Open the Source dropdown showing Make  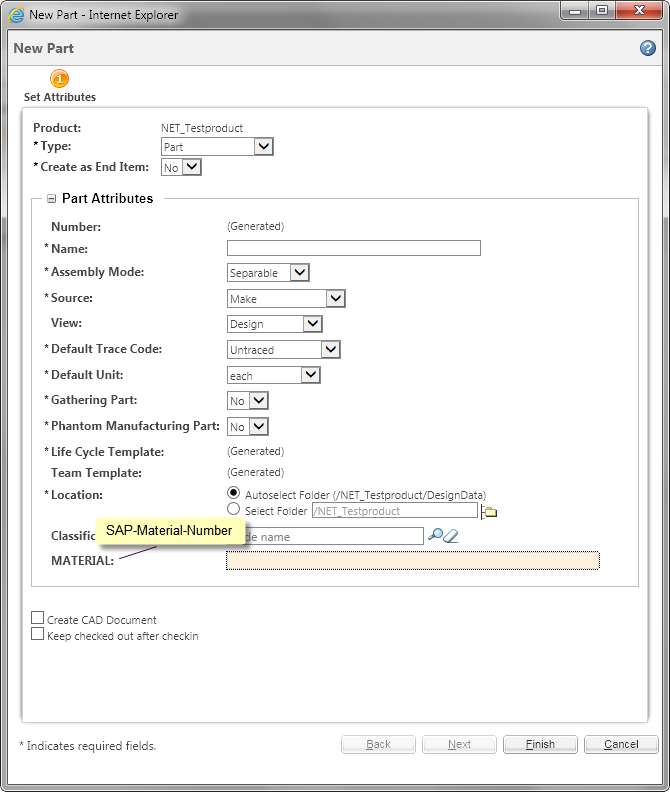286,299
